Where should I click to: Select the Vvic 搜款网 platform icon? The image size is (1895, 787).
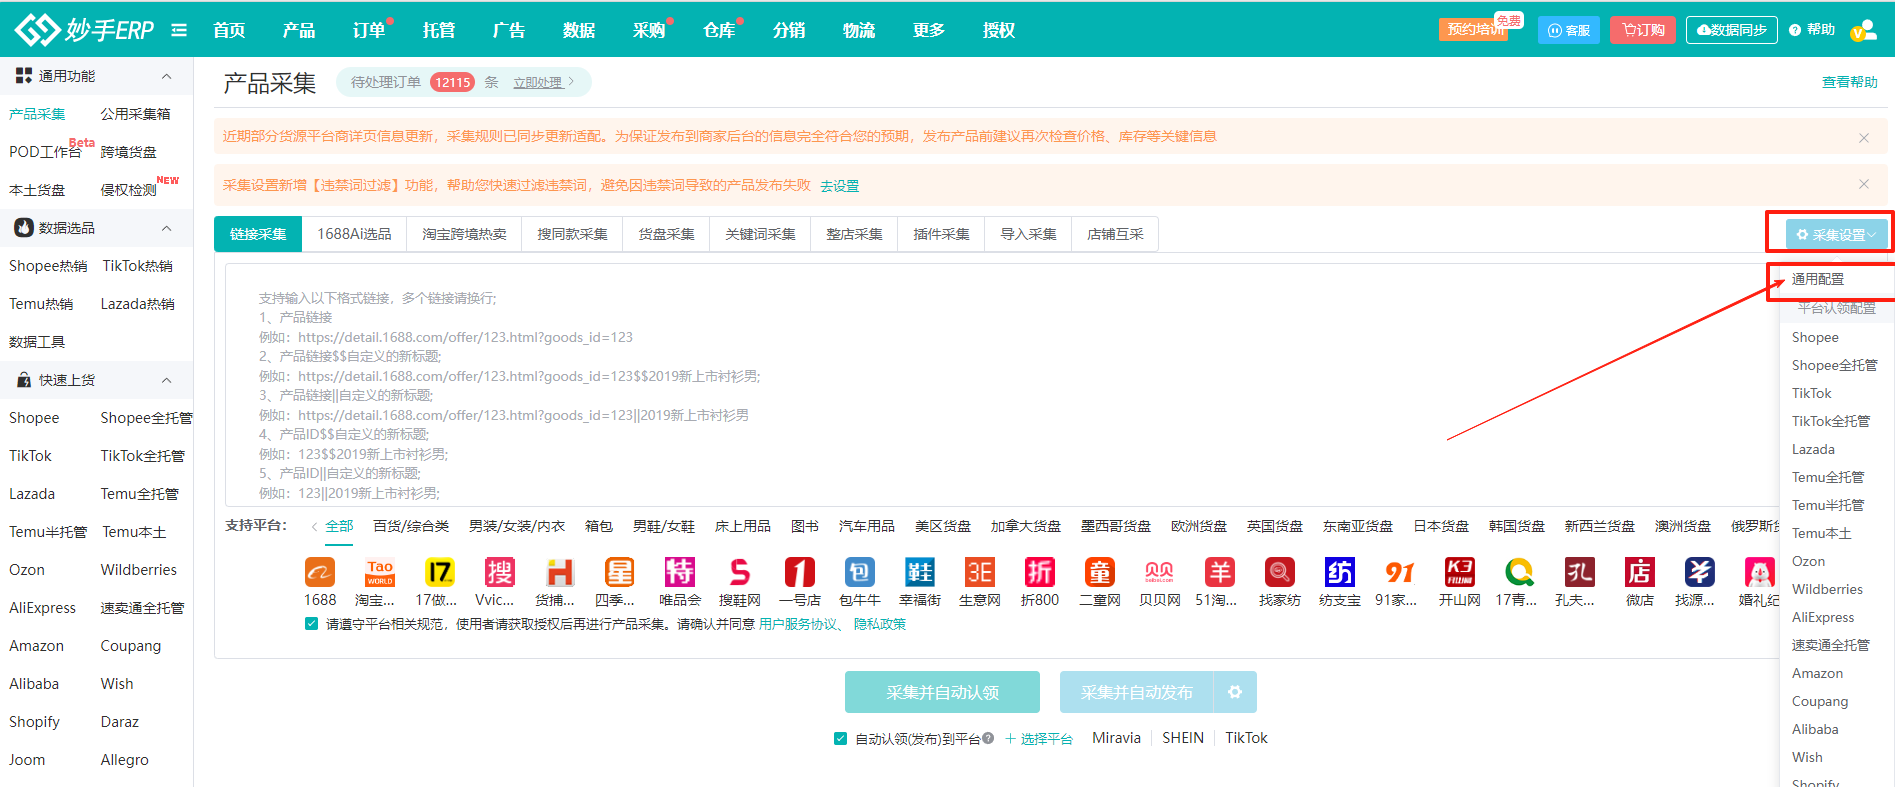click(x=500, y=573)
